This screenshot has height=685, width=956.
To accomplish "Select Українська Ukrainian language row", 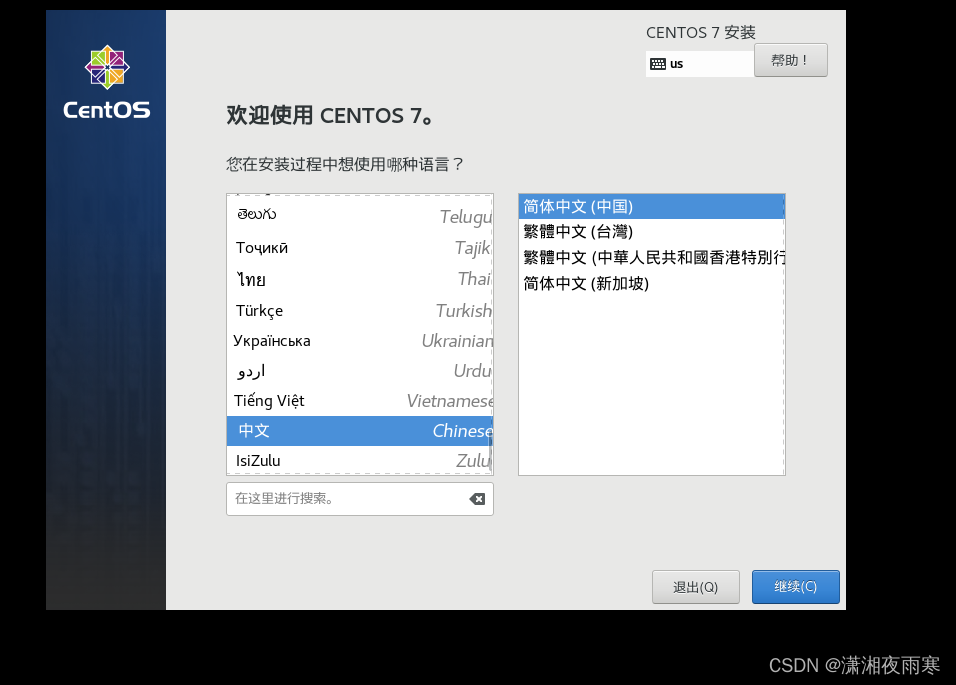I will coord(360,341).
